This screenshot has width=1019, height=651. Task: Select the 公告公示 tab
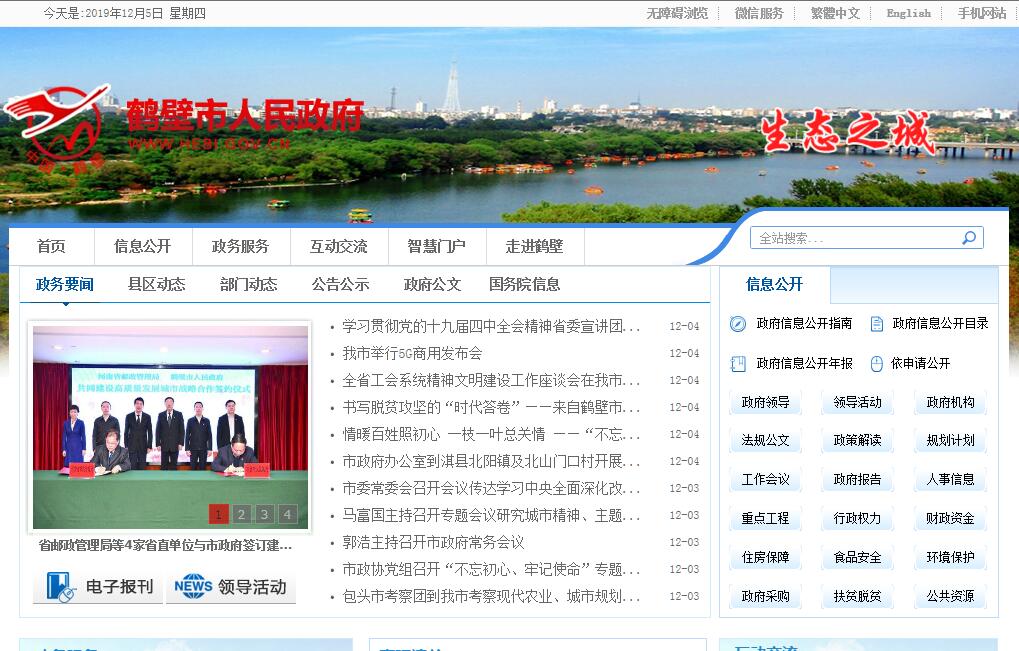(340, 284)
